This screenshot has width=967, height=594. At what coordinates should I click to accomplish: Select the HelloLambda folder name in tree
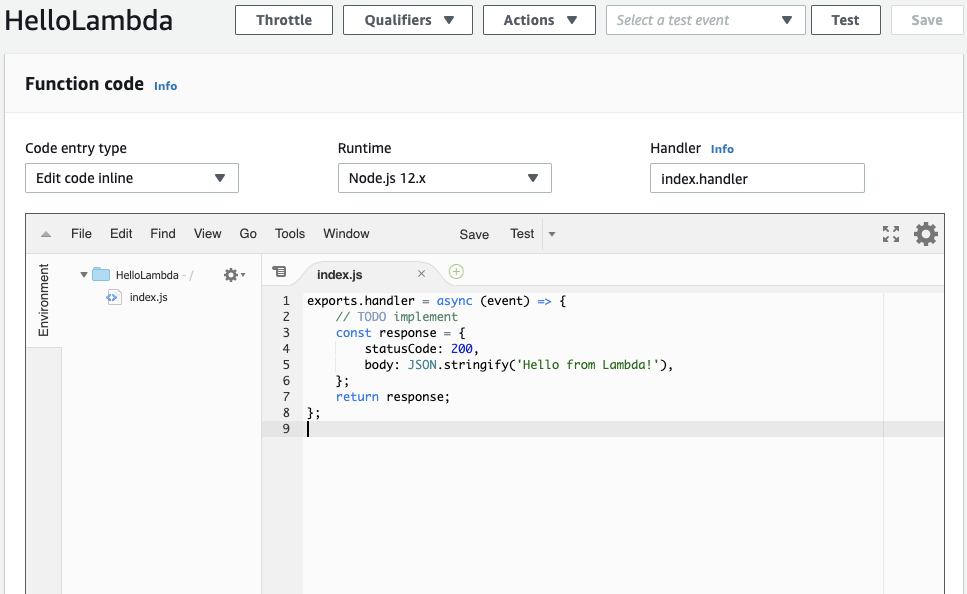pos(147,275)
